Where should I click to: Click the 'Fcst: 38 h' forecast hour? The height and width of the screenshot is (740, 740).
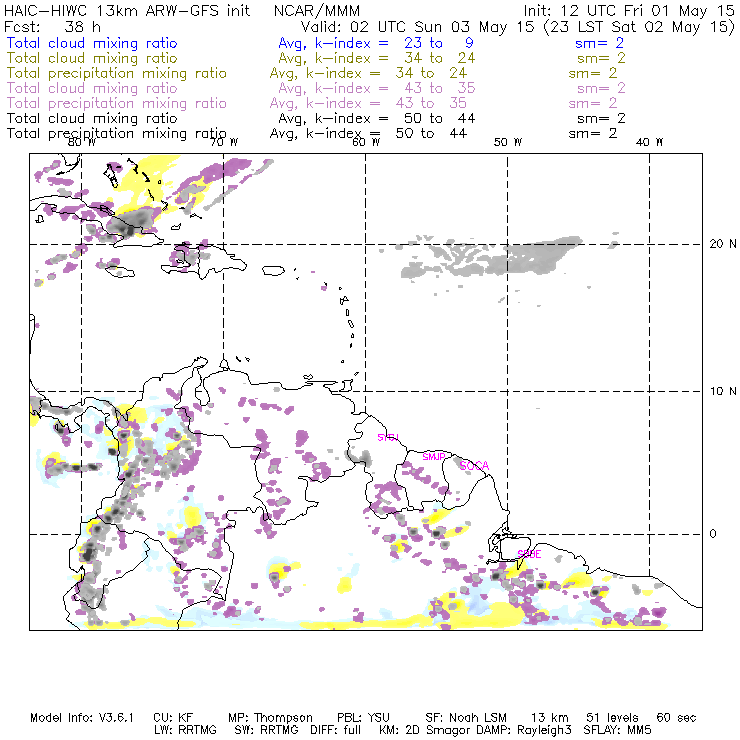pos(52,26)
